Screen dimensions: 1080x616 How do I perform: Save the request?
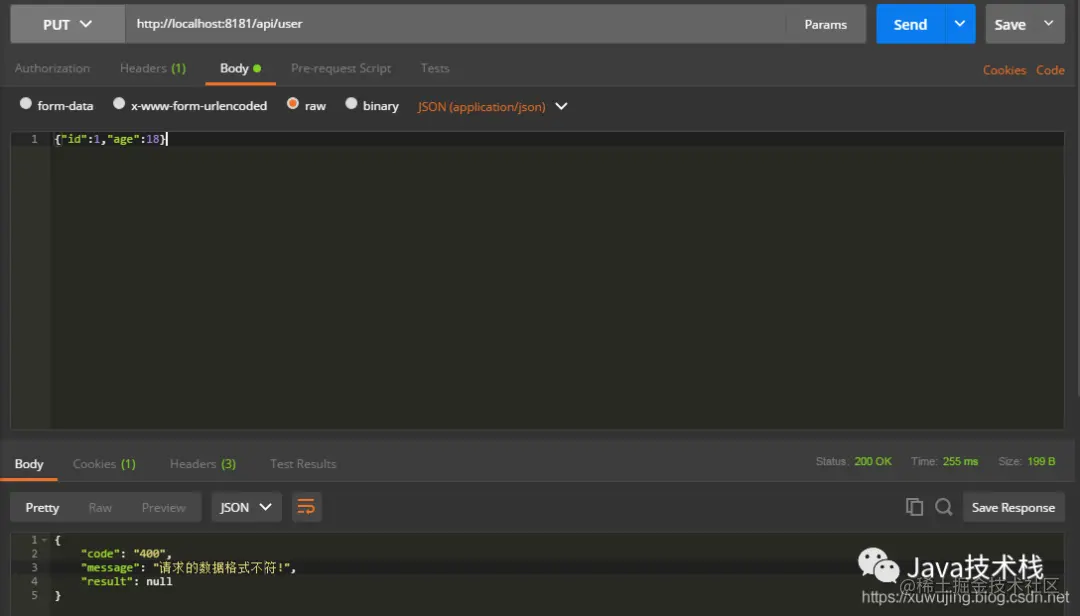click(x=1010, y=24)
